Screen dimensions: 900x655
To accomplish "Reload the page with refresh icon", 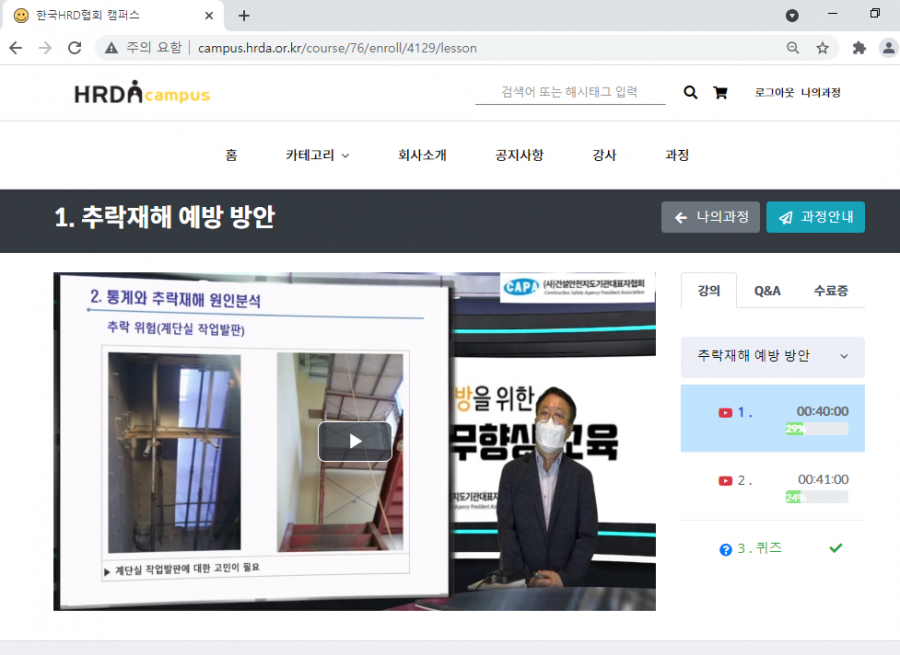I will click(x=75, y=48).
